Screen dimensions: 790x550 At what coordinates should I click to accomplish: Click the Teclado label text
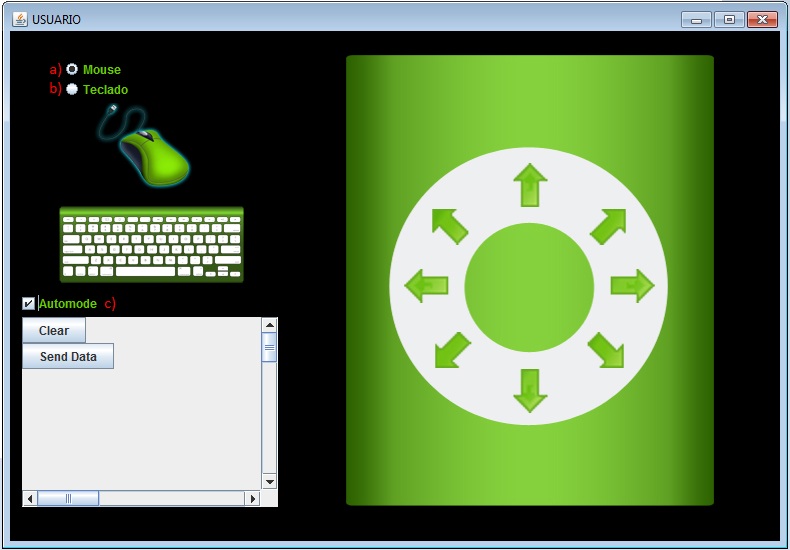[x=105, y=90]
